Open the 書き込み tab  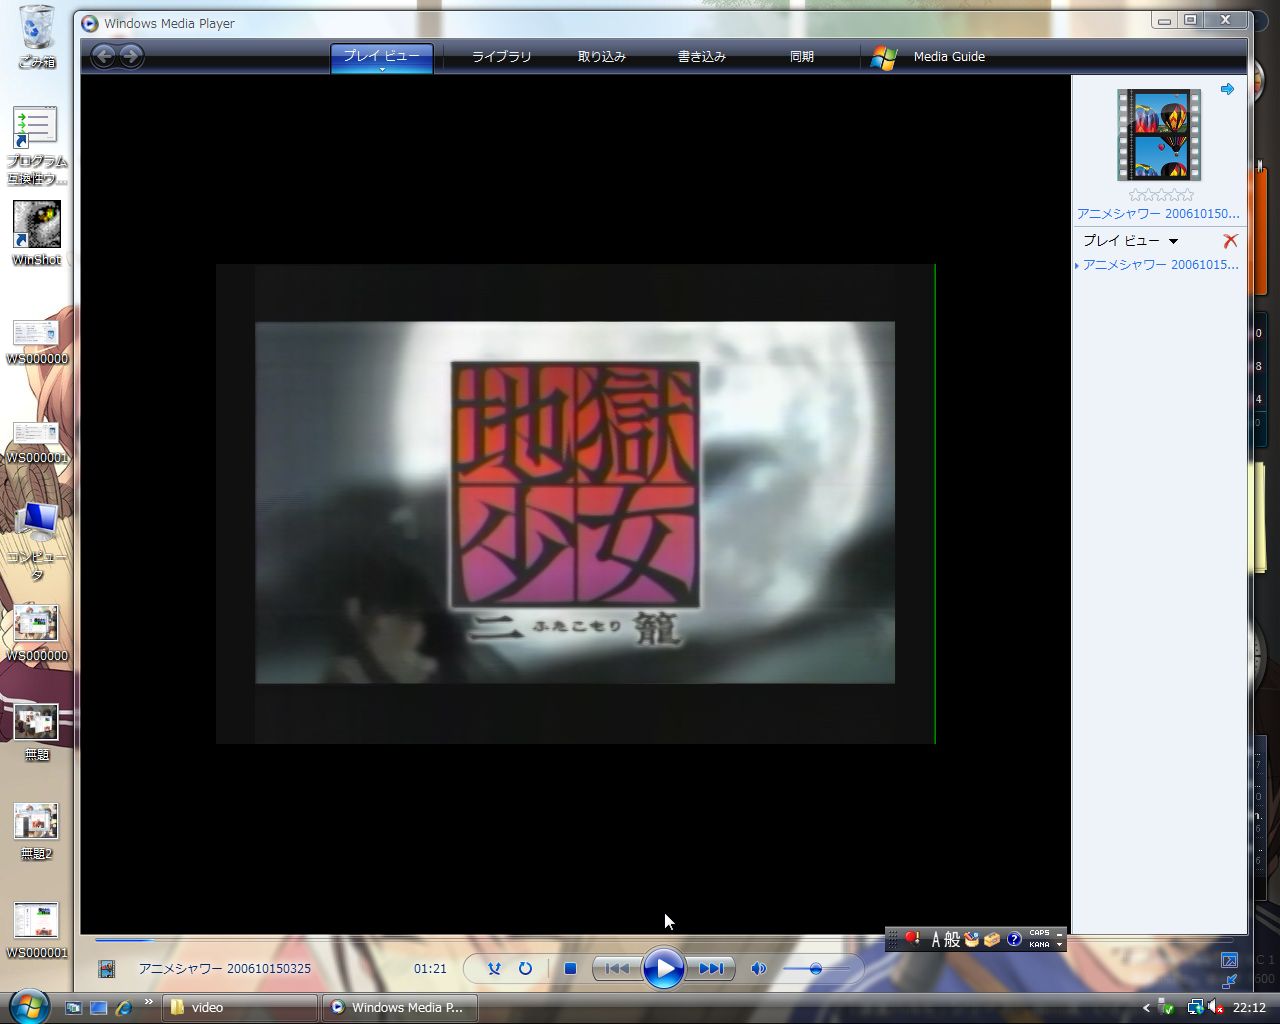702,57
